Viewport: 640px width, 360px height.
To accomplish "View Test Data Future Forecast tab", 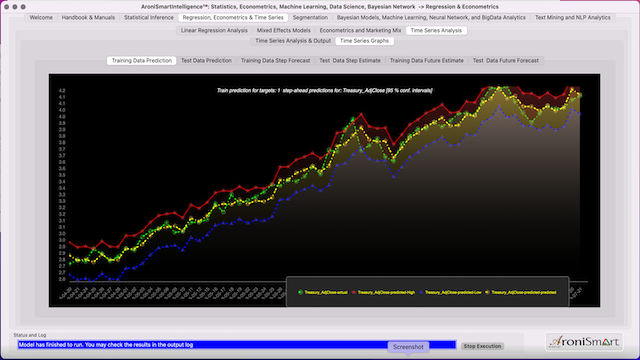I will (x=506, y=60).
